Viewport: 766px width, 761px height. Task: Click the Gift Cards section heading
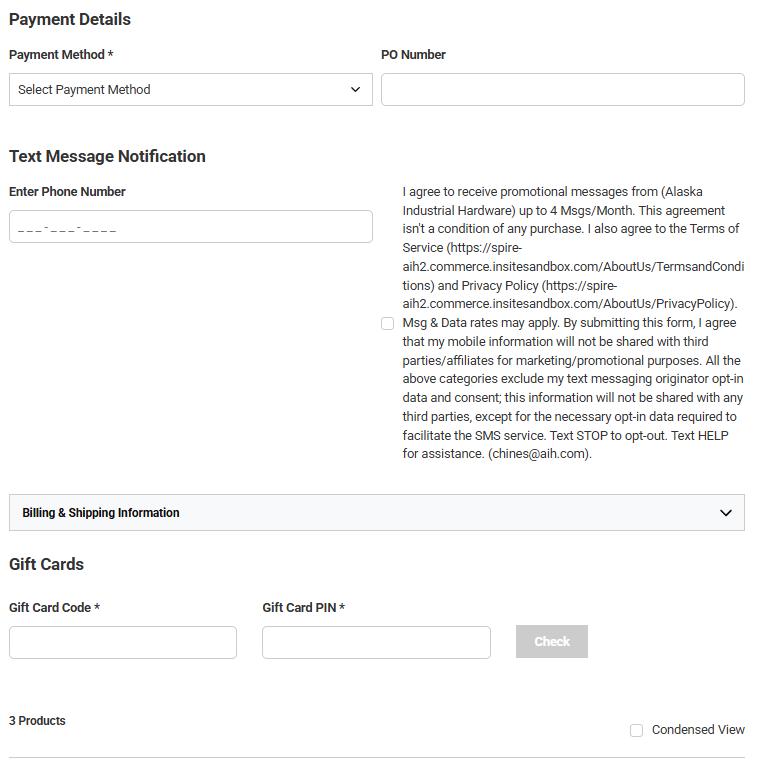[x=46, y=564]
